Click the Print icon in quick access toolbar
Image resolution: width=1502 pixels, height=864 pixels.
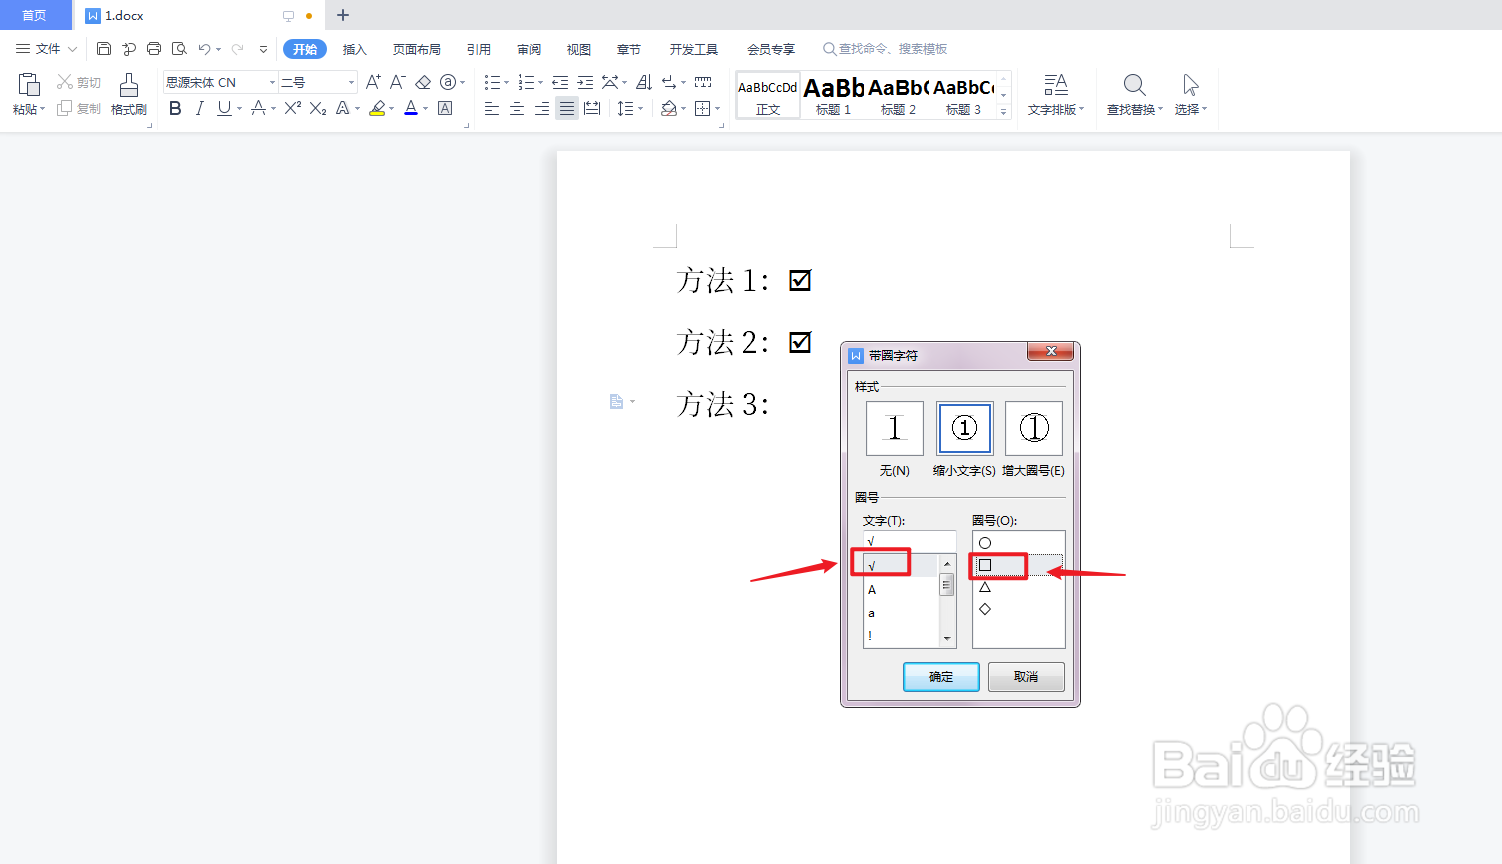click(x=154, y=49)
